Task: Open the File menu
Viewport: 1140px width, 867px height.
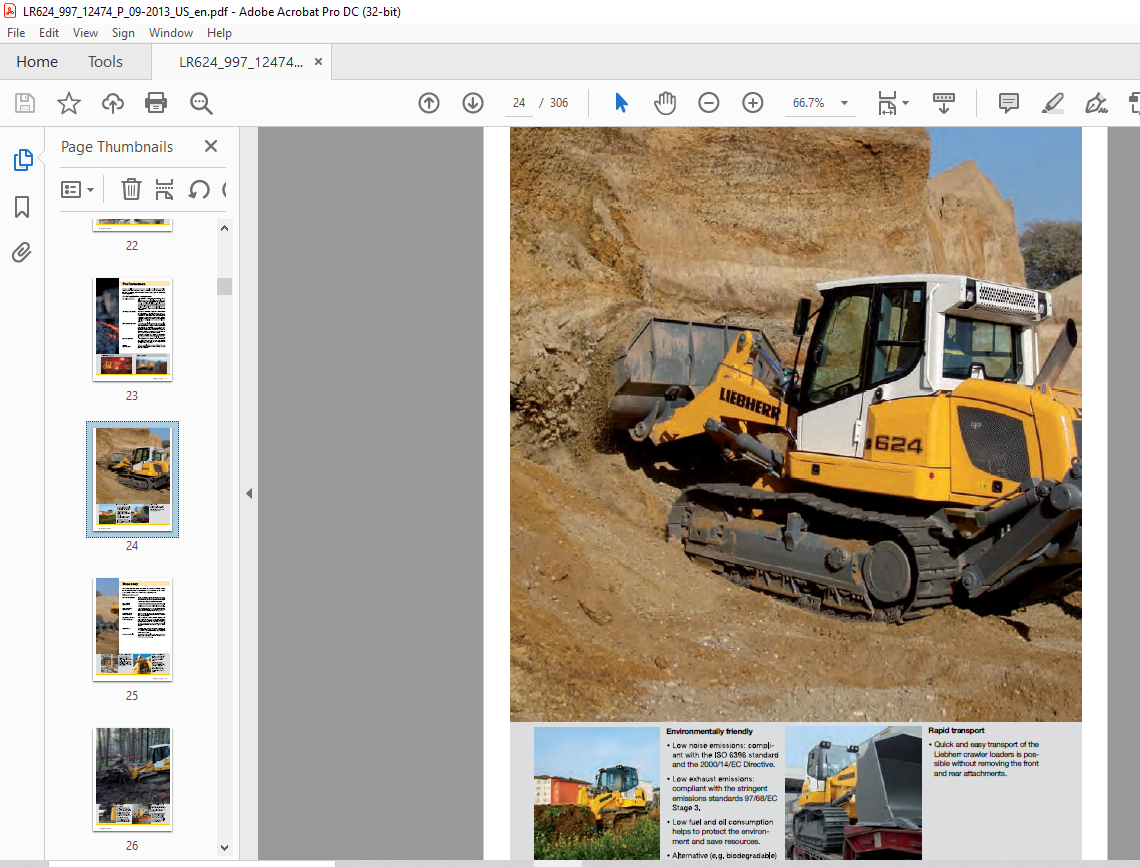Action: pos(16,33)
